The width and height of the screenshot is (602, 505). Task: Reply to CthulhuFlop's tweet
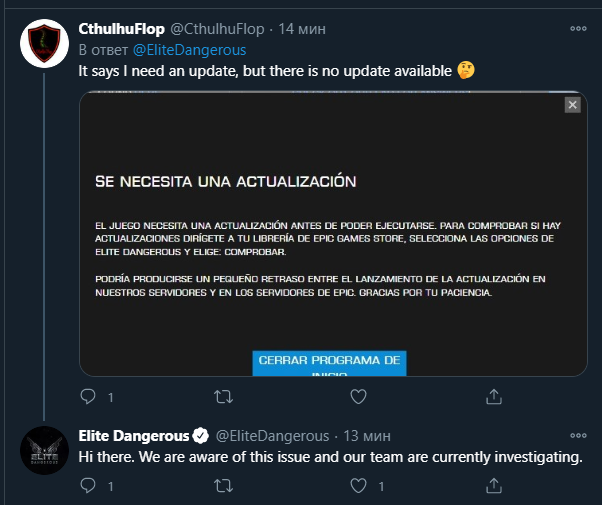coord(88,396)
